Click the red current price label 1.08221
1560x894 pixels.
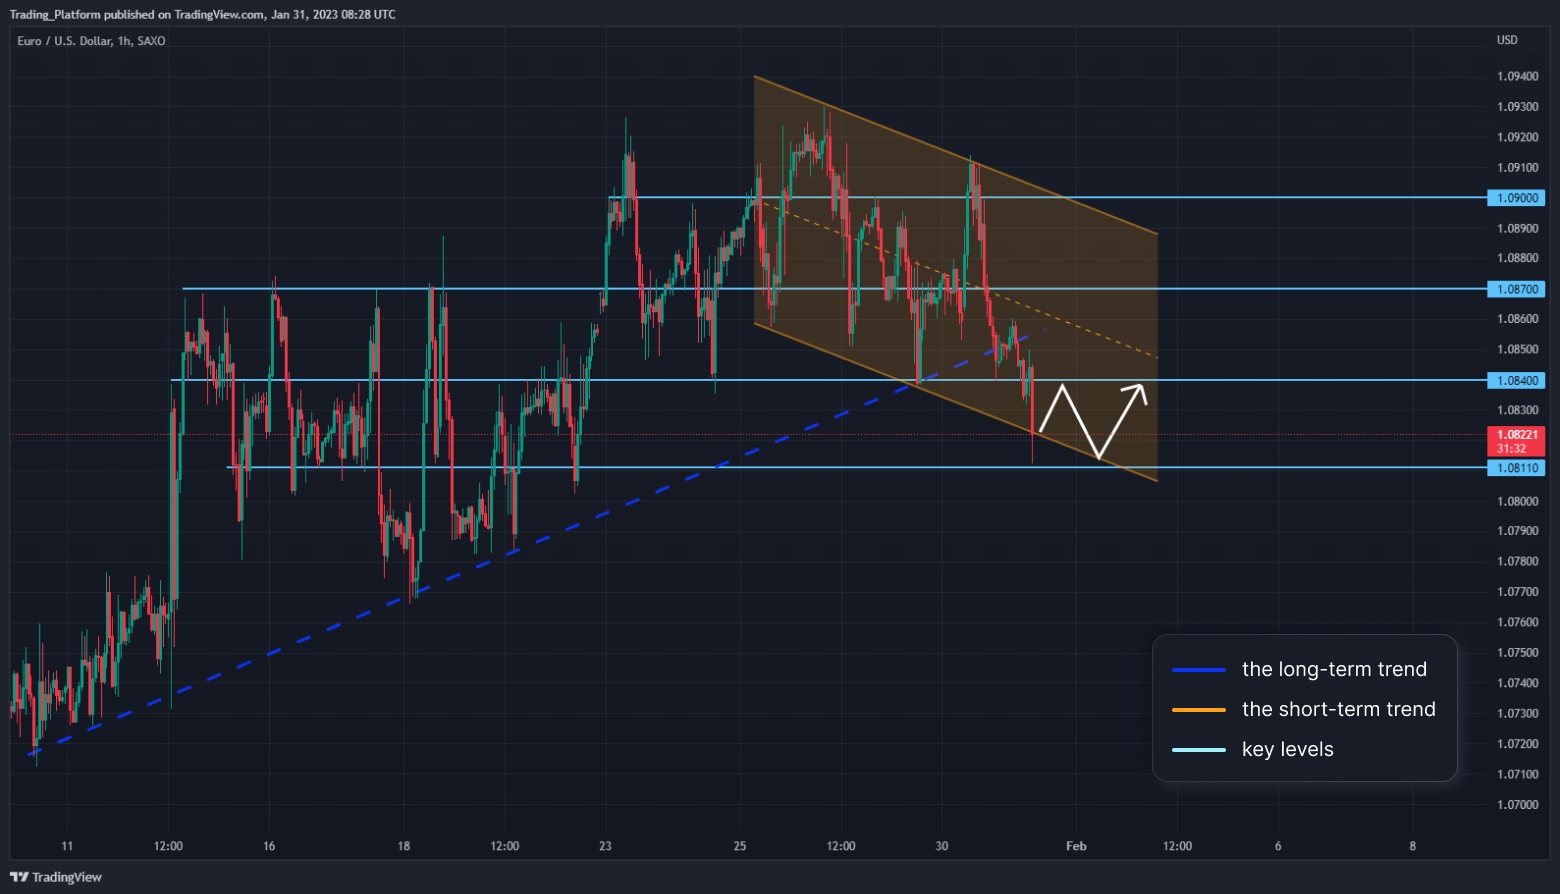coord(1517,441)
